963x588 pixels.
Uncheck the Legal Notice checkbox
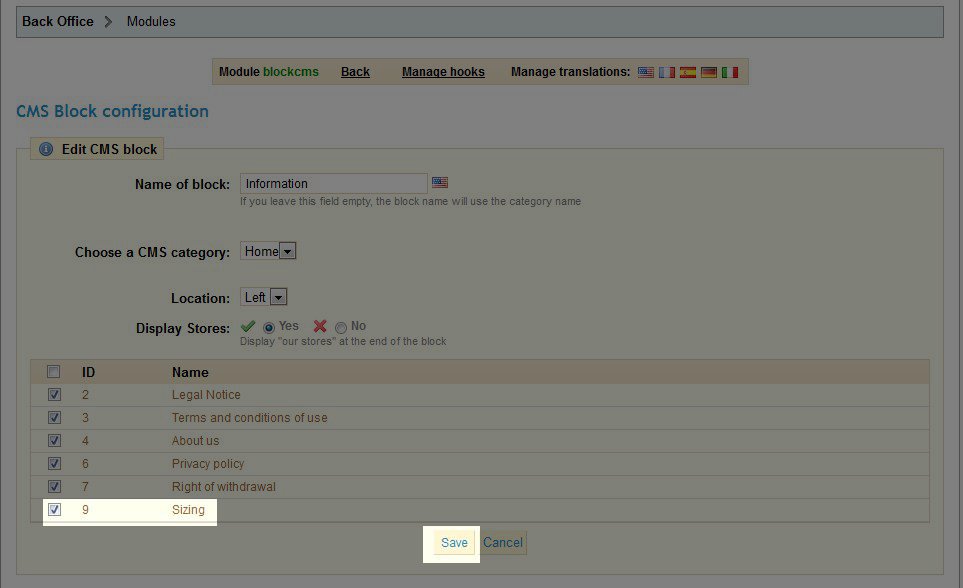tap(55, 395)
